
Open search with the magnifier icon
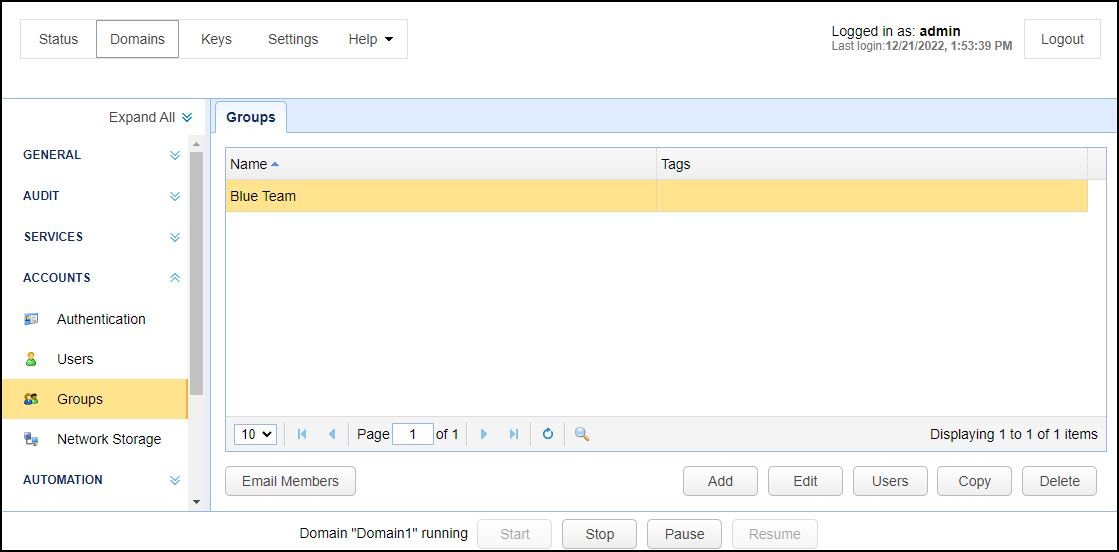pyautogui.click(x=582, y=434)
